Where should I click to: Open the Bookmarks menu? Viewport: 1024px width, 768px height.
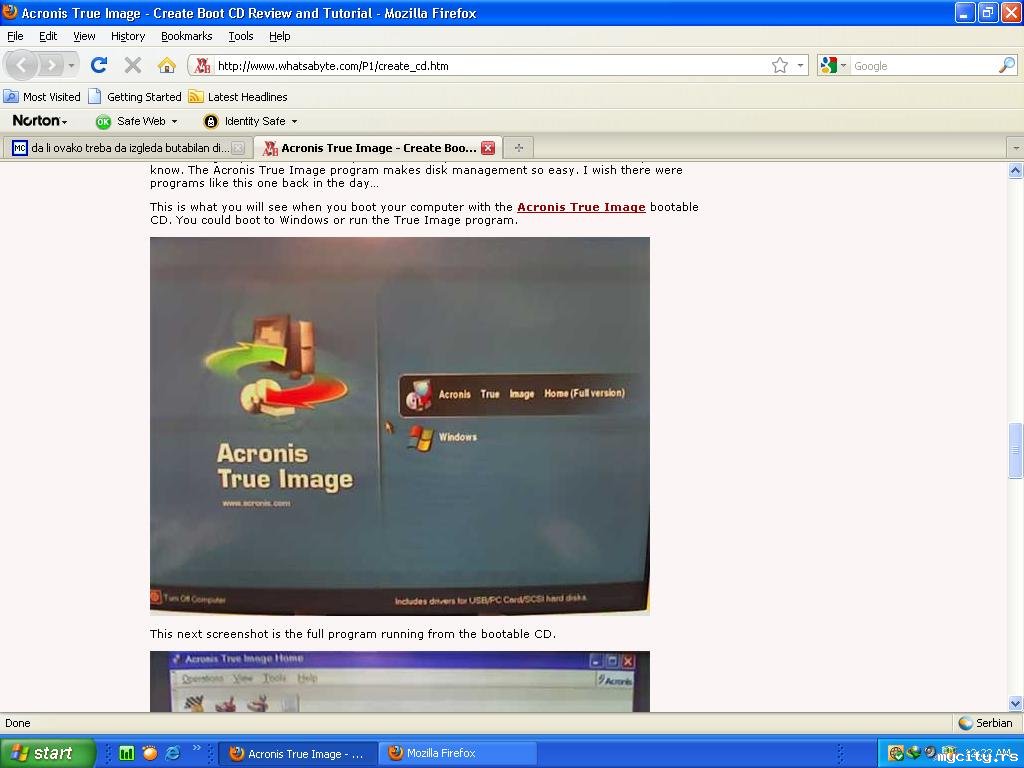186,36
